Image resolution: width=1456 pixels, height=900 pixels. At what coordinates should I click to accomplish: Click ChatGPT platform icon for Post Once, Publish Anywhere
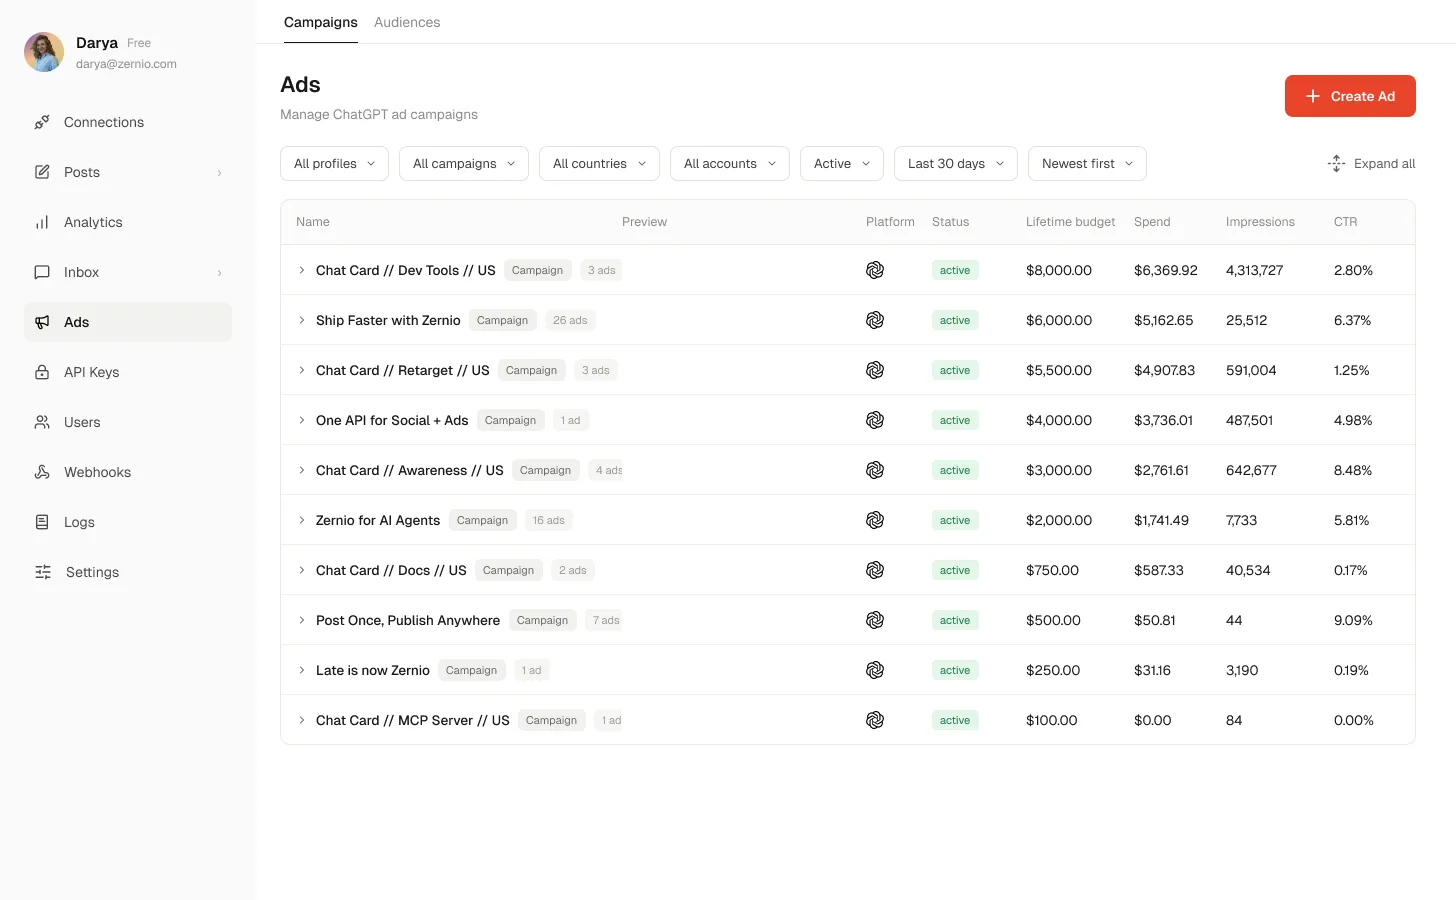pos(875,620)
